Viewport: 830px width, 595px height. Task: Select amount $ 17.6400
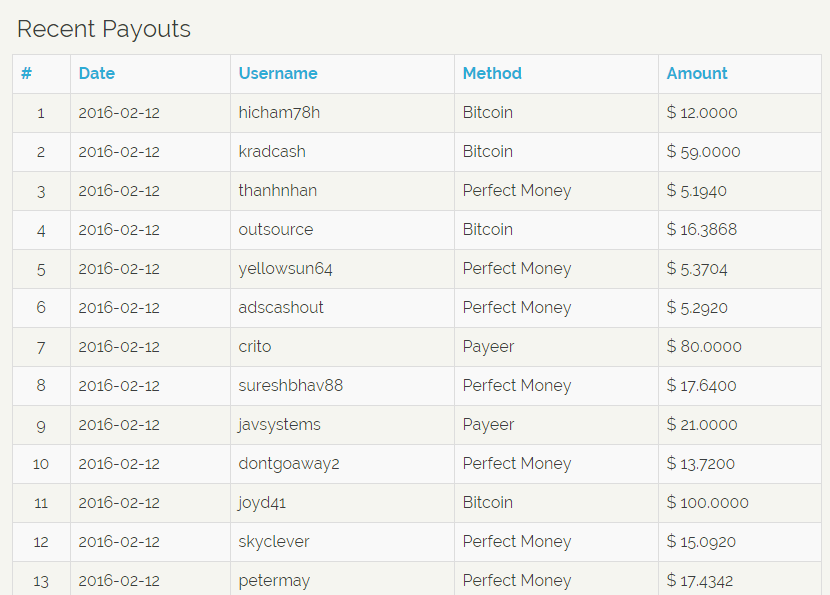tap(701, 385)
